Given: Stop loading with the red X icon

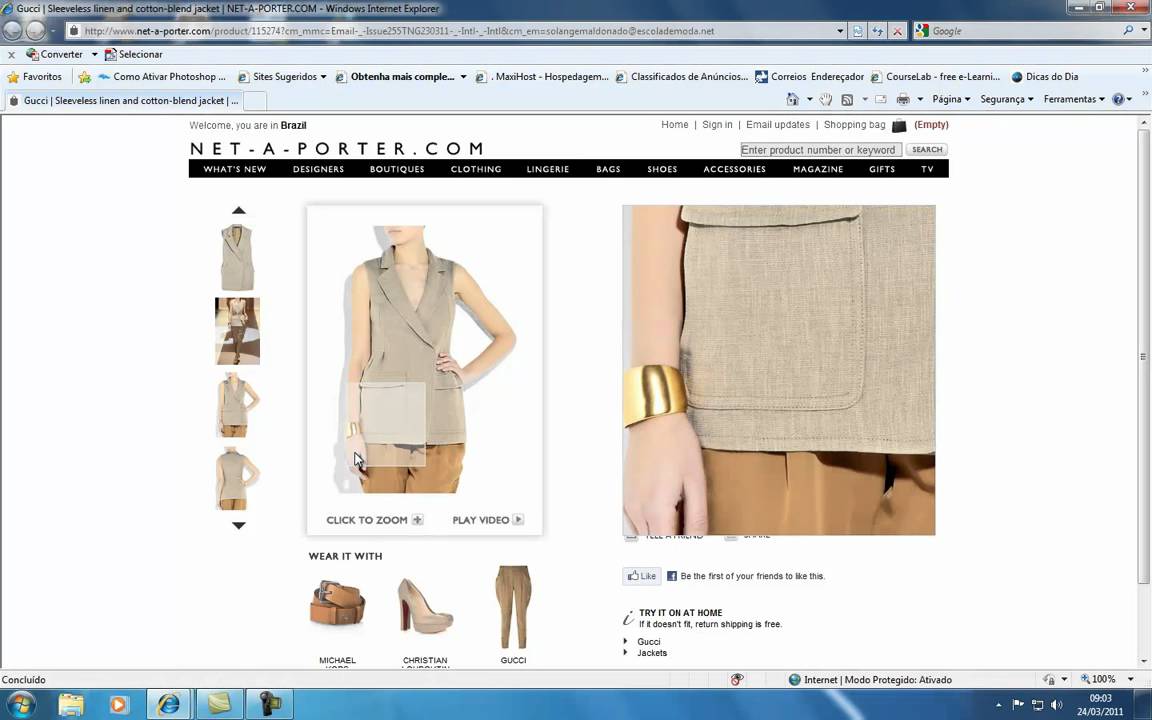Looking at the screenshot, I should (897, 31).
